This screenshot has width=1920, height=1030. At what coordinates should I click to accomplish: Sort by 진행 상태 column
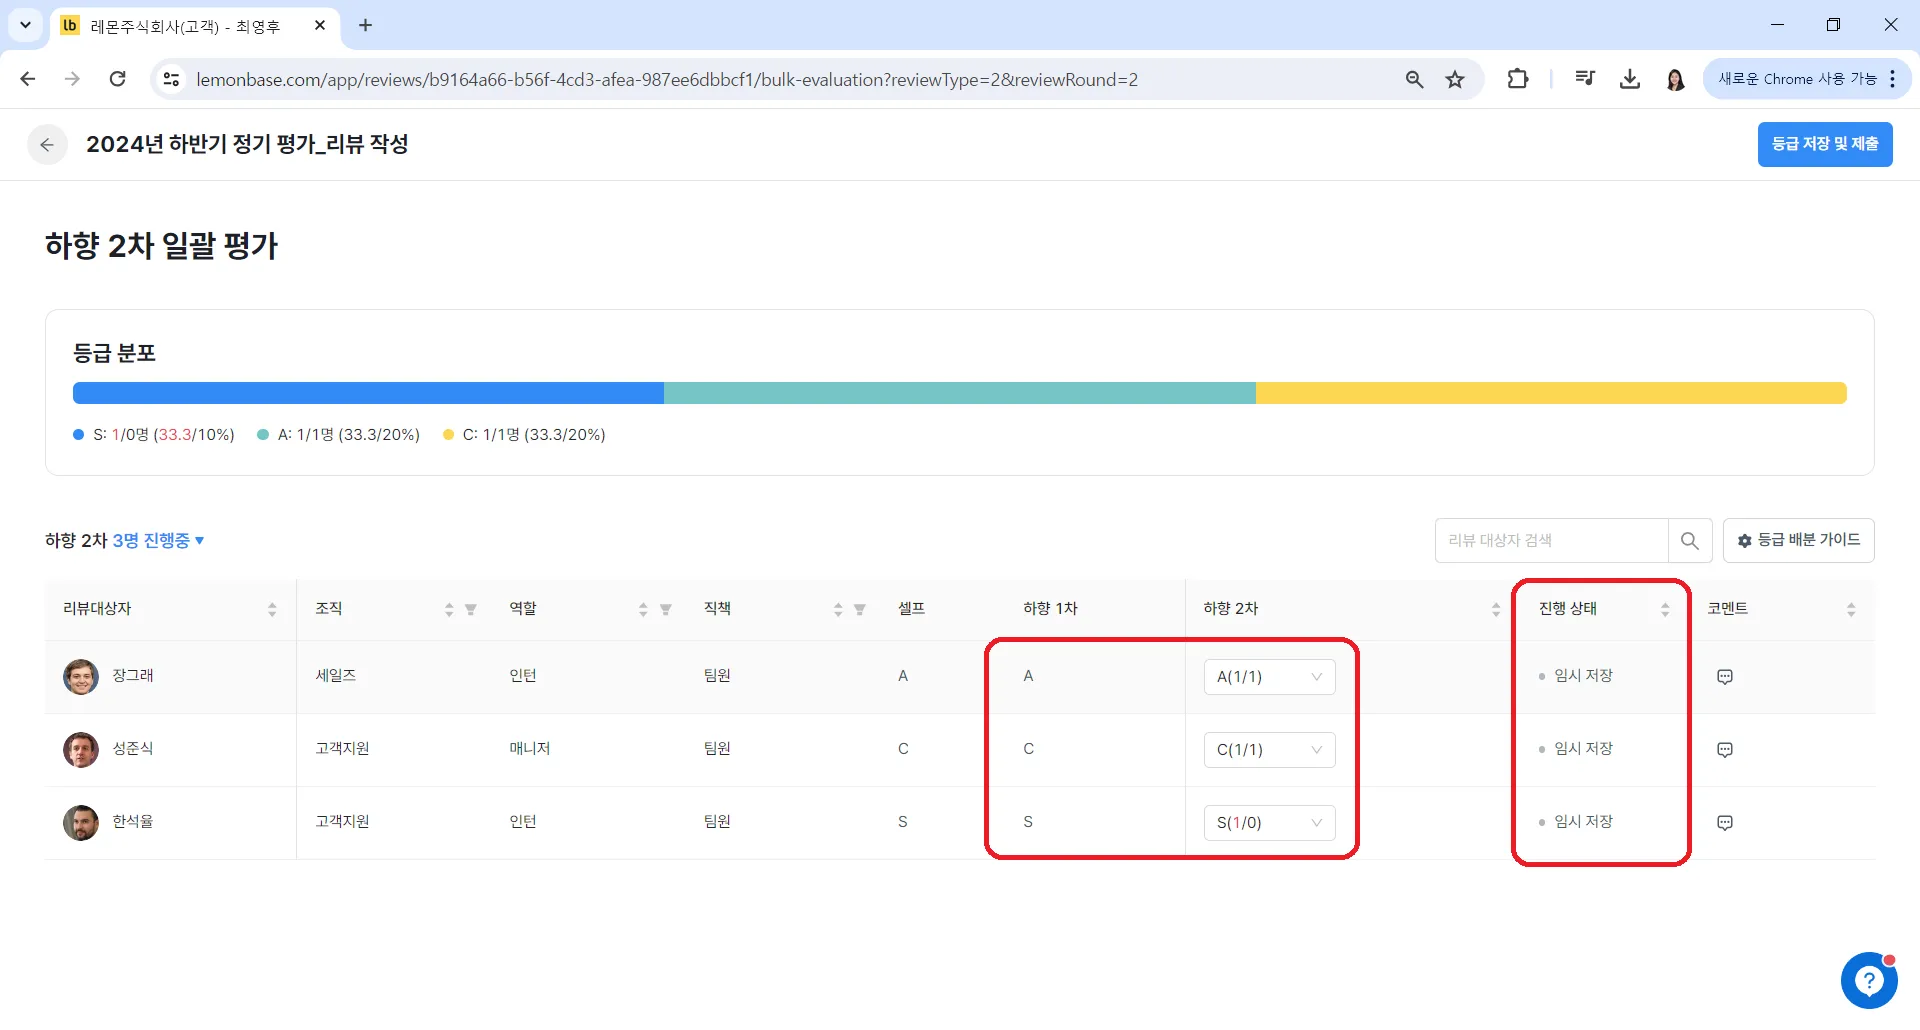(1665, 610)
